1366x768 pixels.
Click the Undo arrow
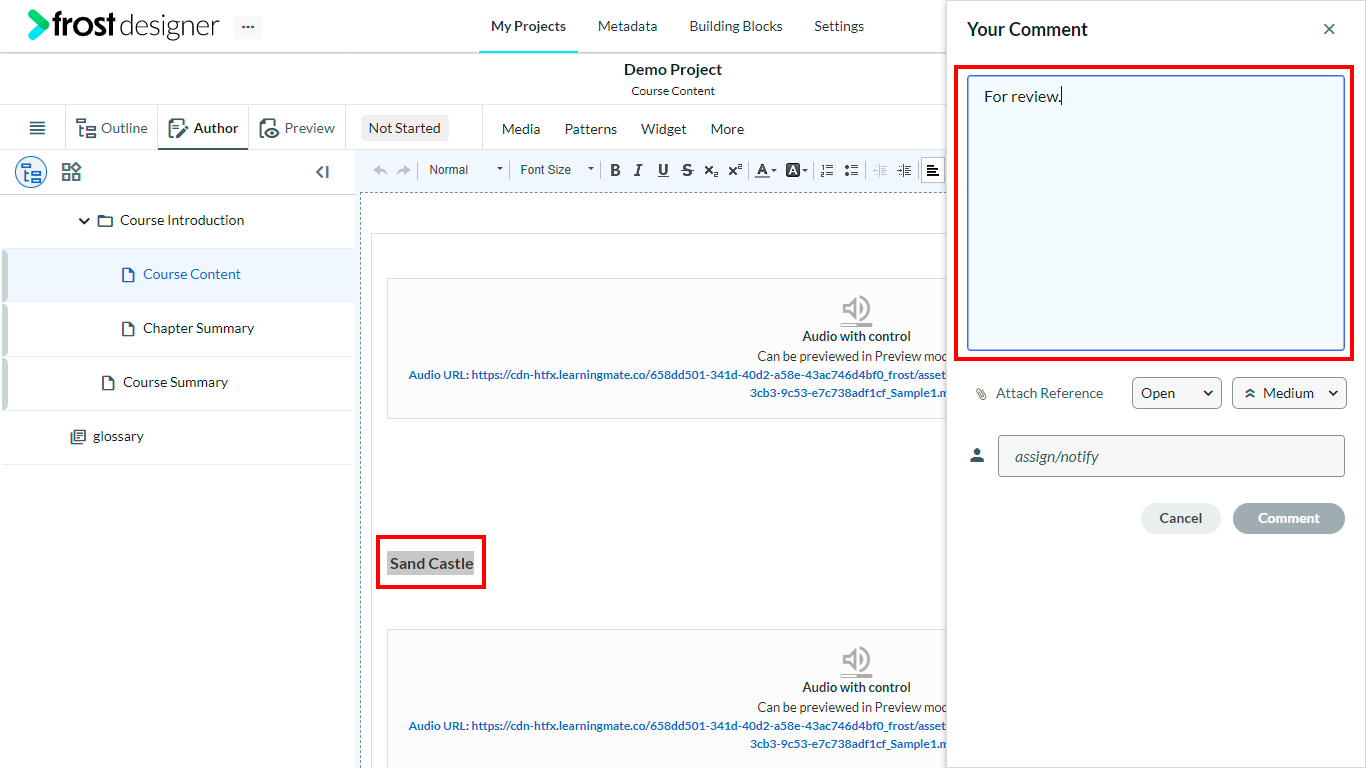coord(380,170)
